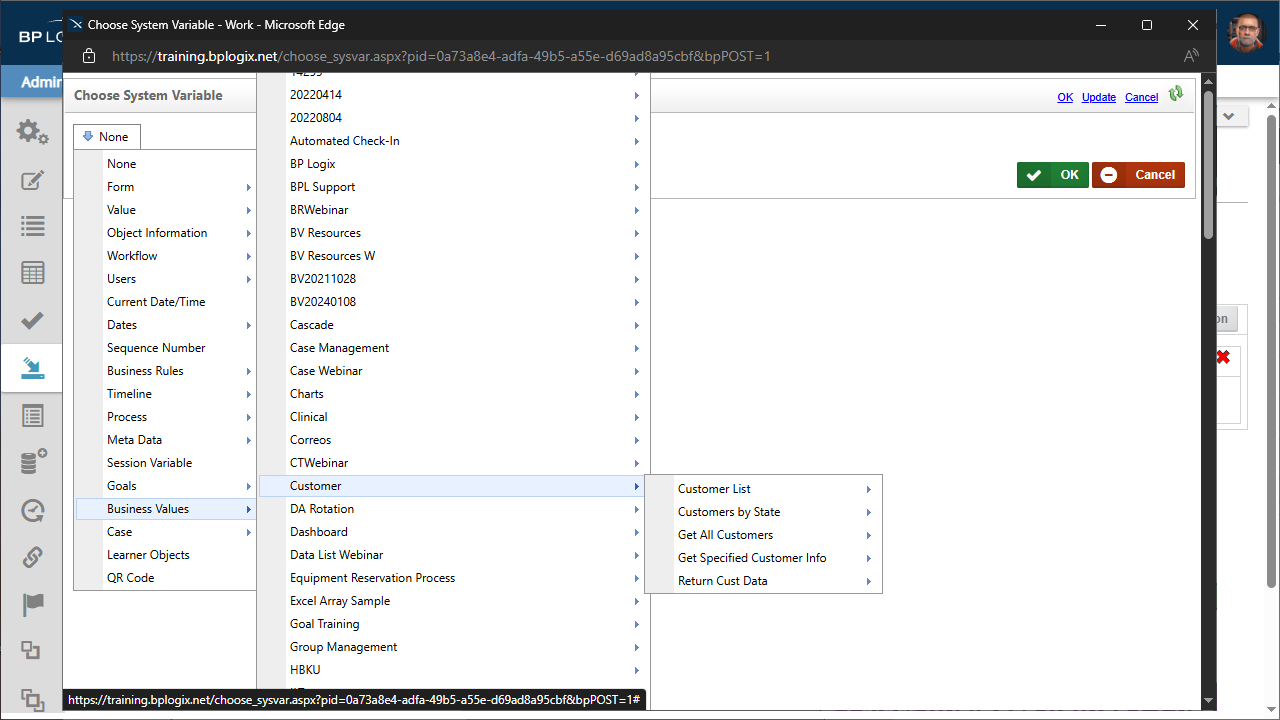
Task: Click the green OK button
Action: click(1052, 175)
